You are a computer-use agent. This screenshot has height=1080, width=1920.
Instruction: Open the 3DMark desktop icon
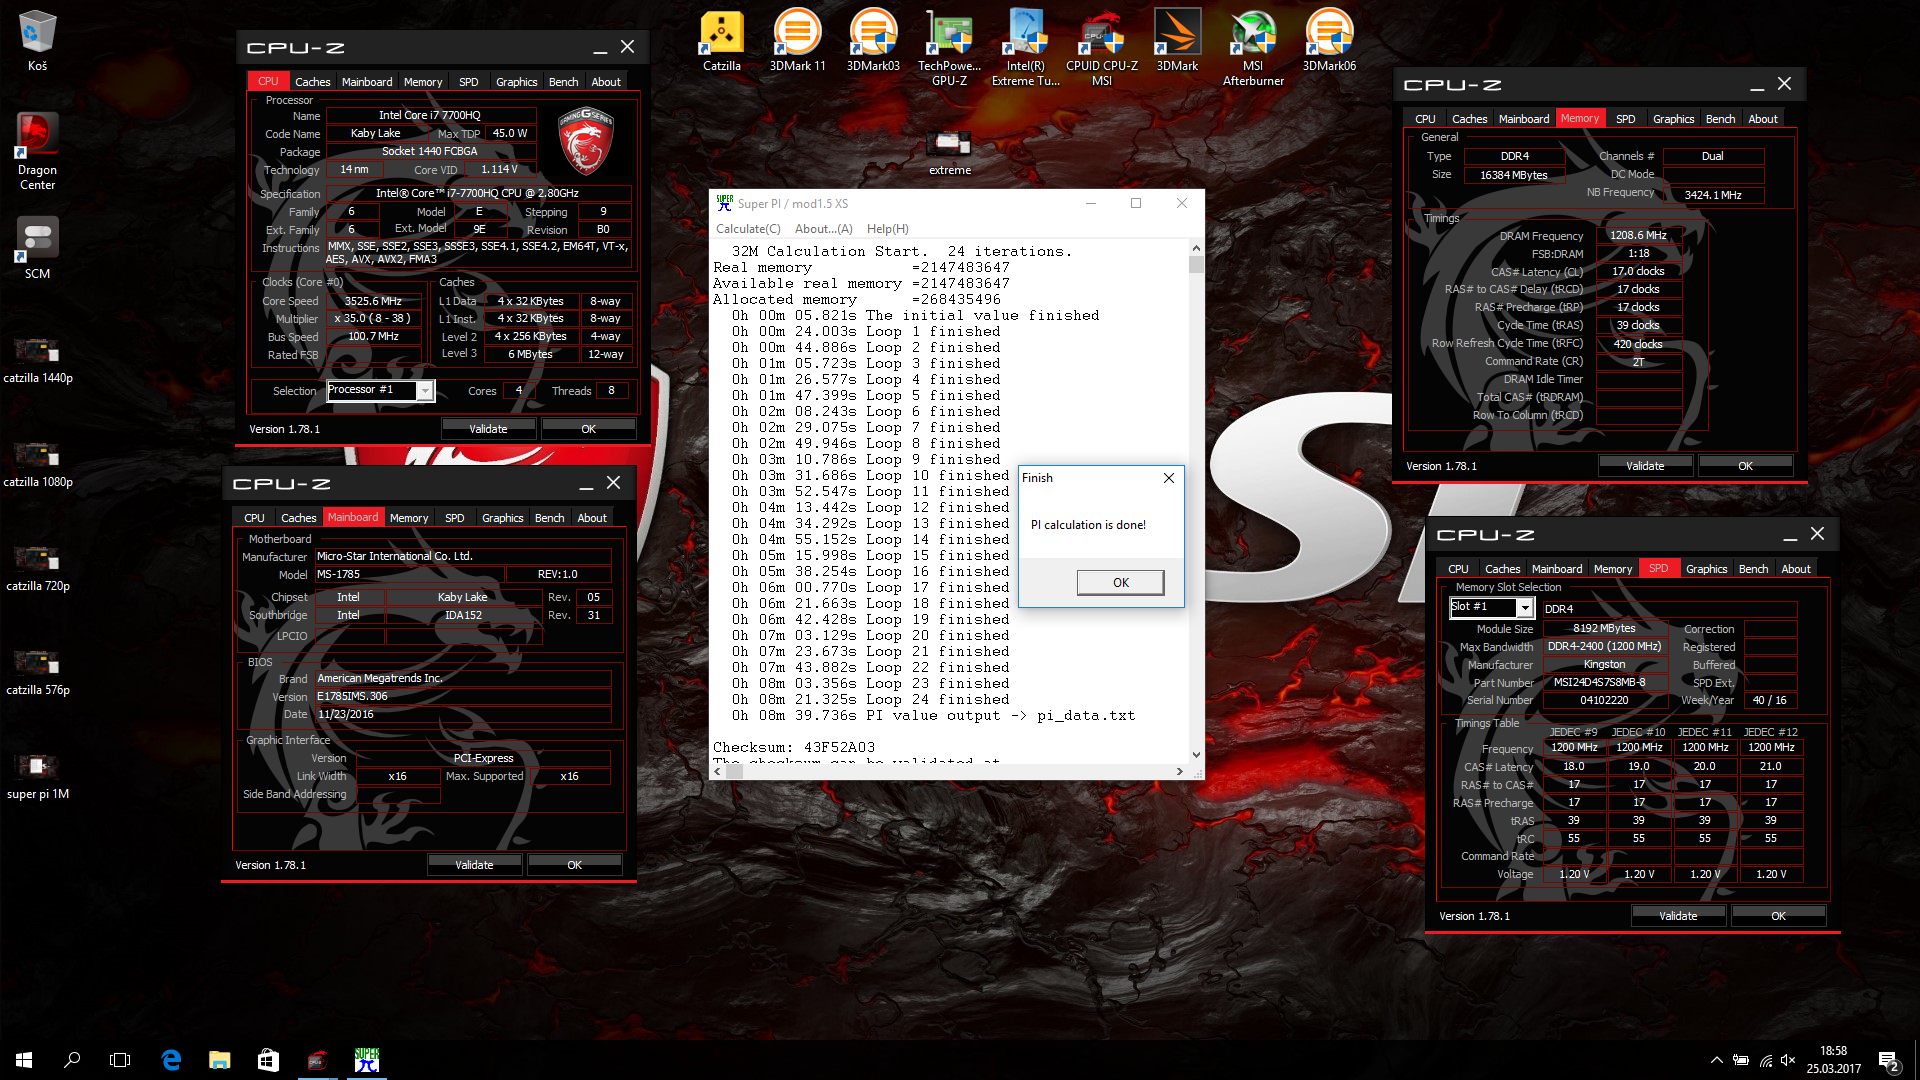point(1177,41)
